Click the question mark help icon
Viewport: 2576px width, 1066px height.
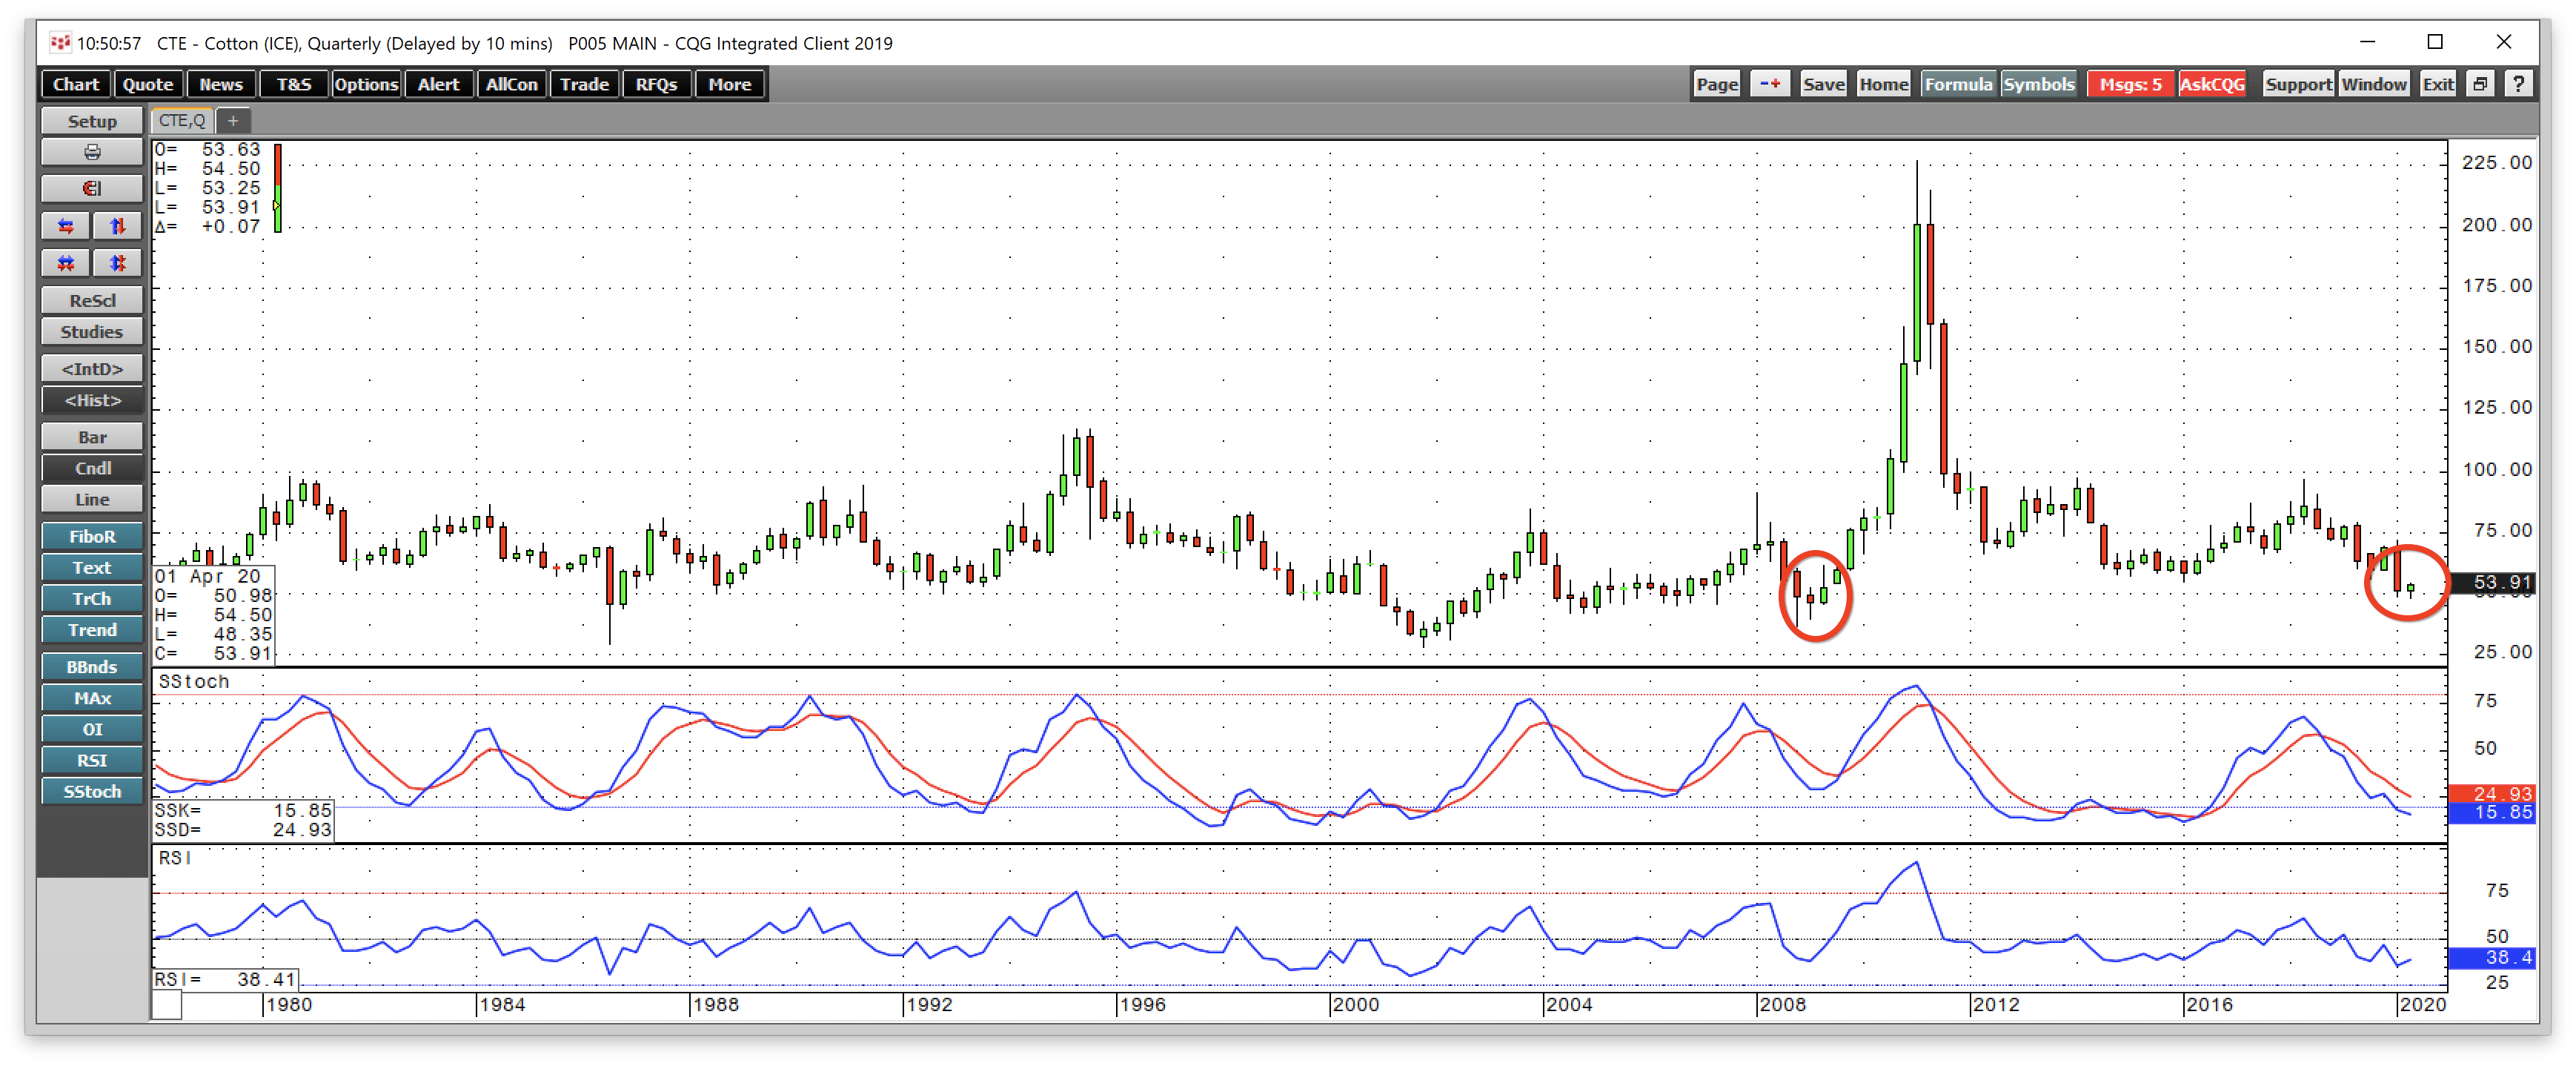2518,84
